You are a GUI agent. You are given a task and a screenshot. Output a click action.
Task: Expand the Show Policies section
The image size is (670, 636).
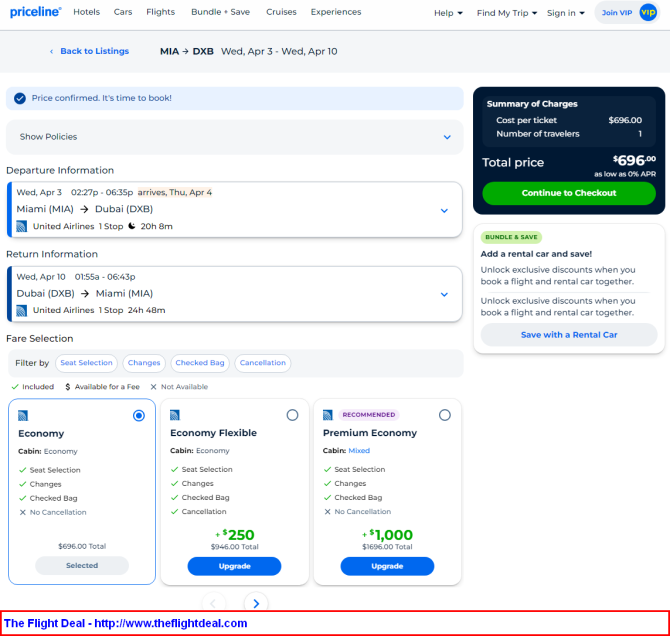coord(235,137)
